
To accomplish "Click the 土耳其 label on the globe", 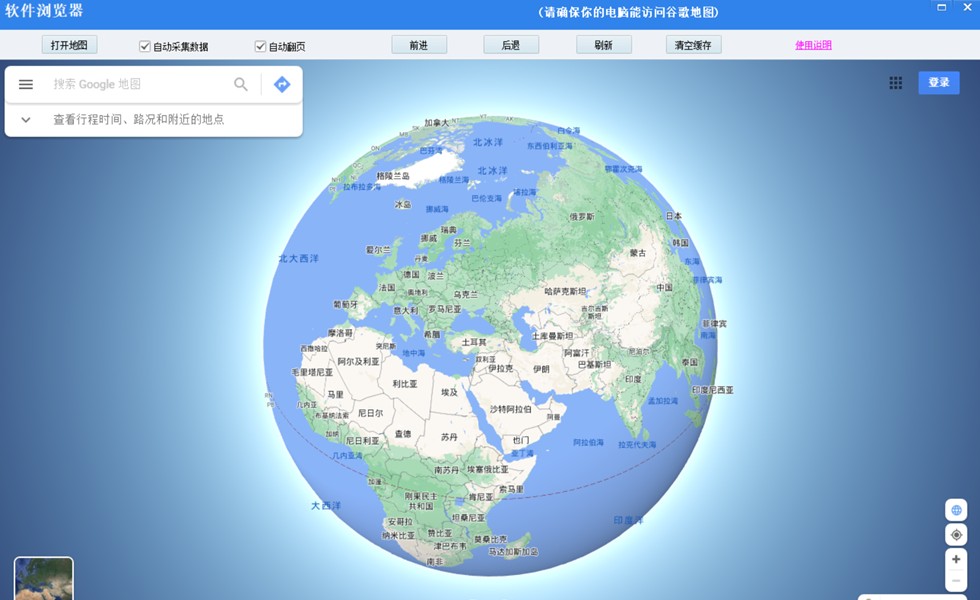I will (474, 342).
